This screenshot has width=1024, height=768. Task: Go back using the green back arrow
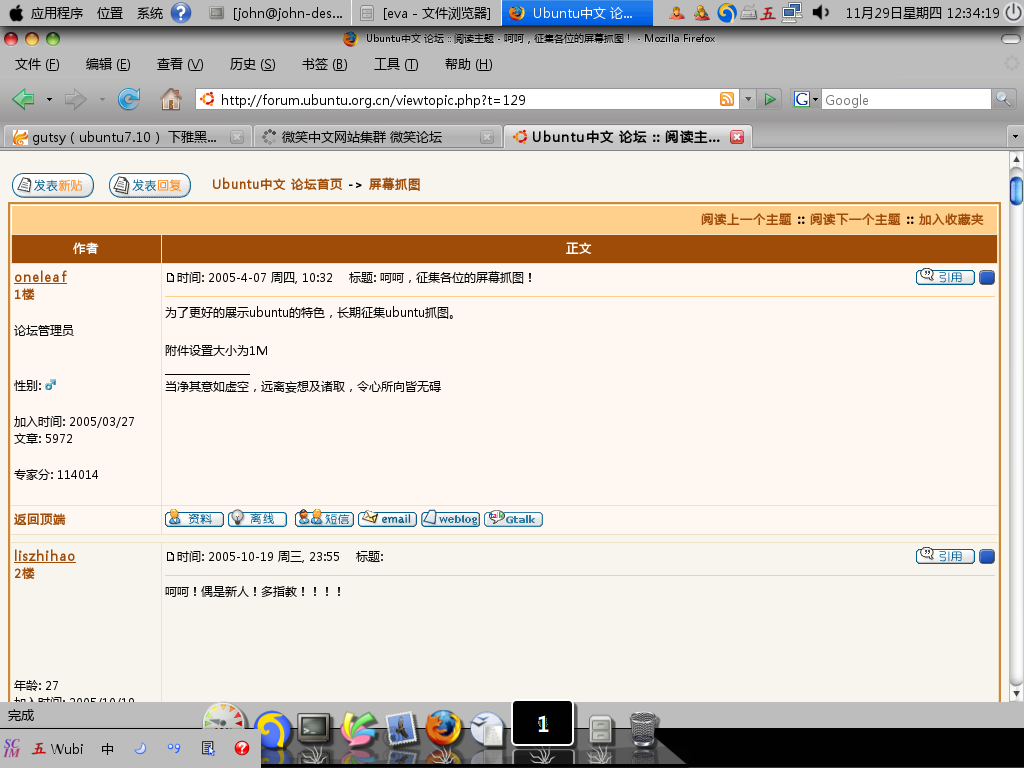24,99
